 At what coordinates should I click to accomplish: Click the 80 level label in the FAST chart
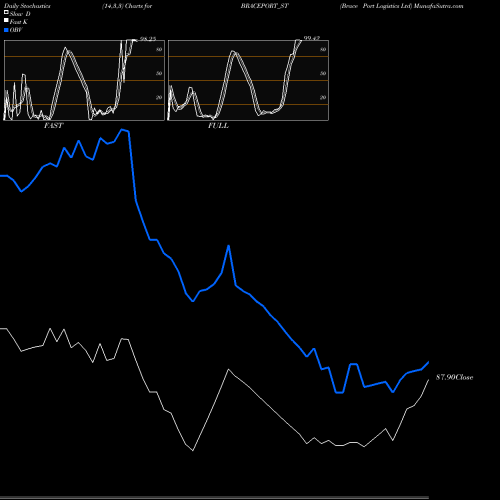coord(159,49)
